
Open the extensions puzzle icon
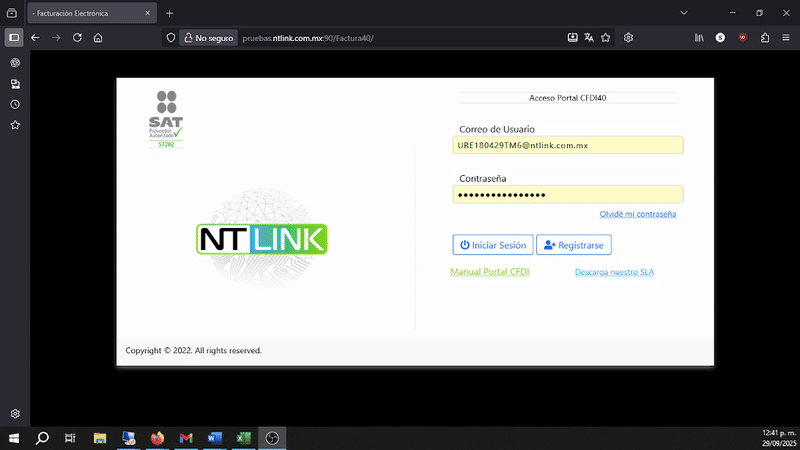(765, 38)
